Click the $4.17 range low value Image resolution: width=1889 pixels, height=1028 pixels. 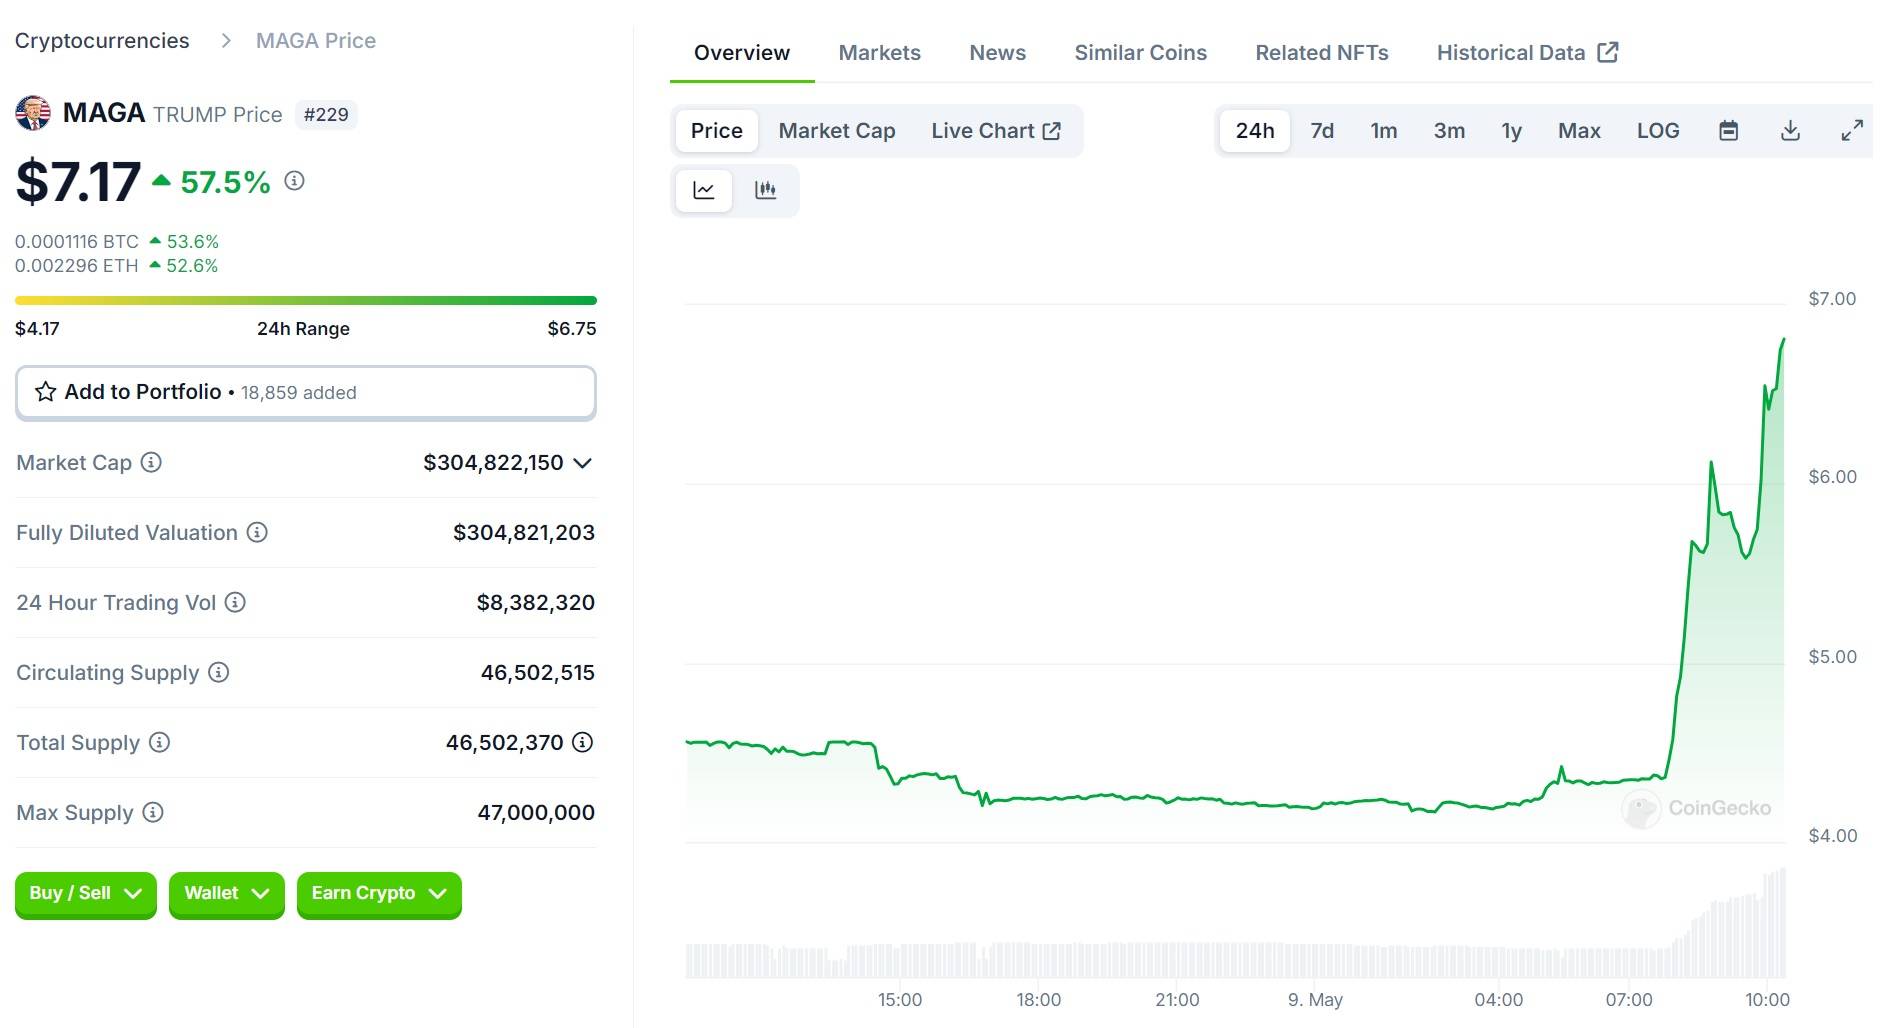pos(37,329)
